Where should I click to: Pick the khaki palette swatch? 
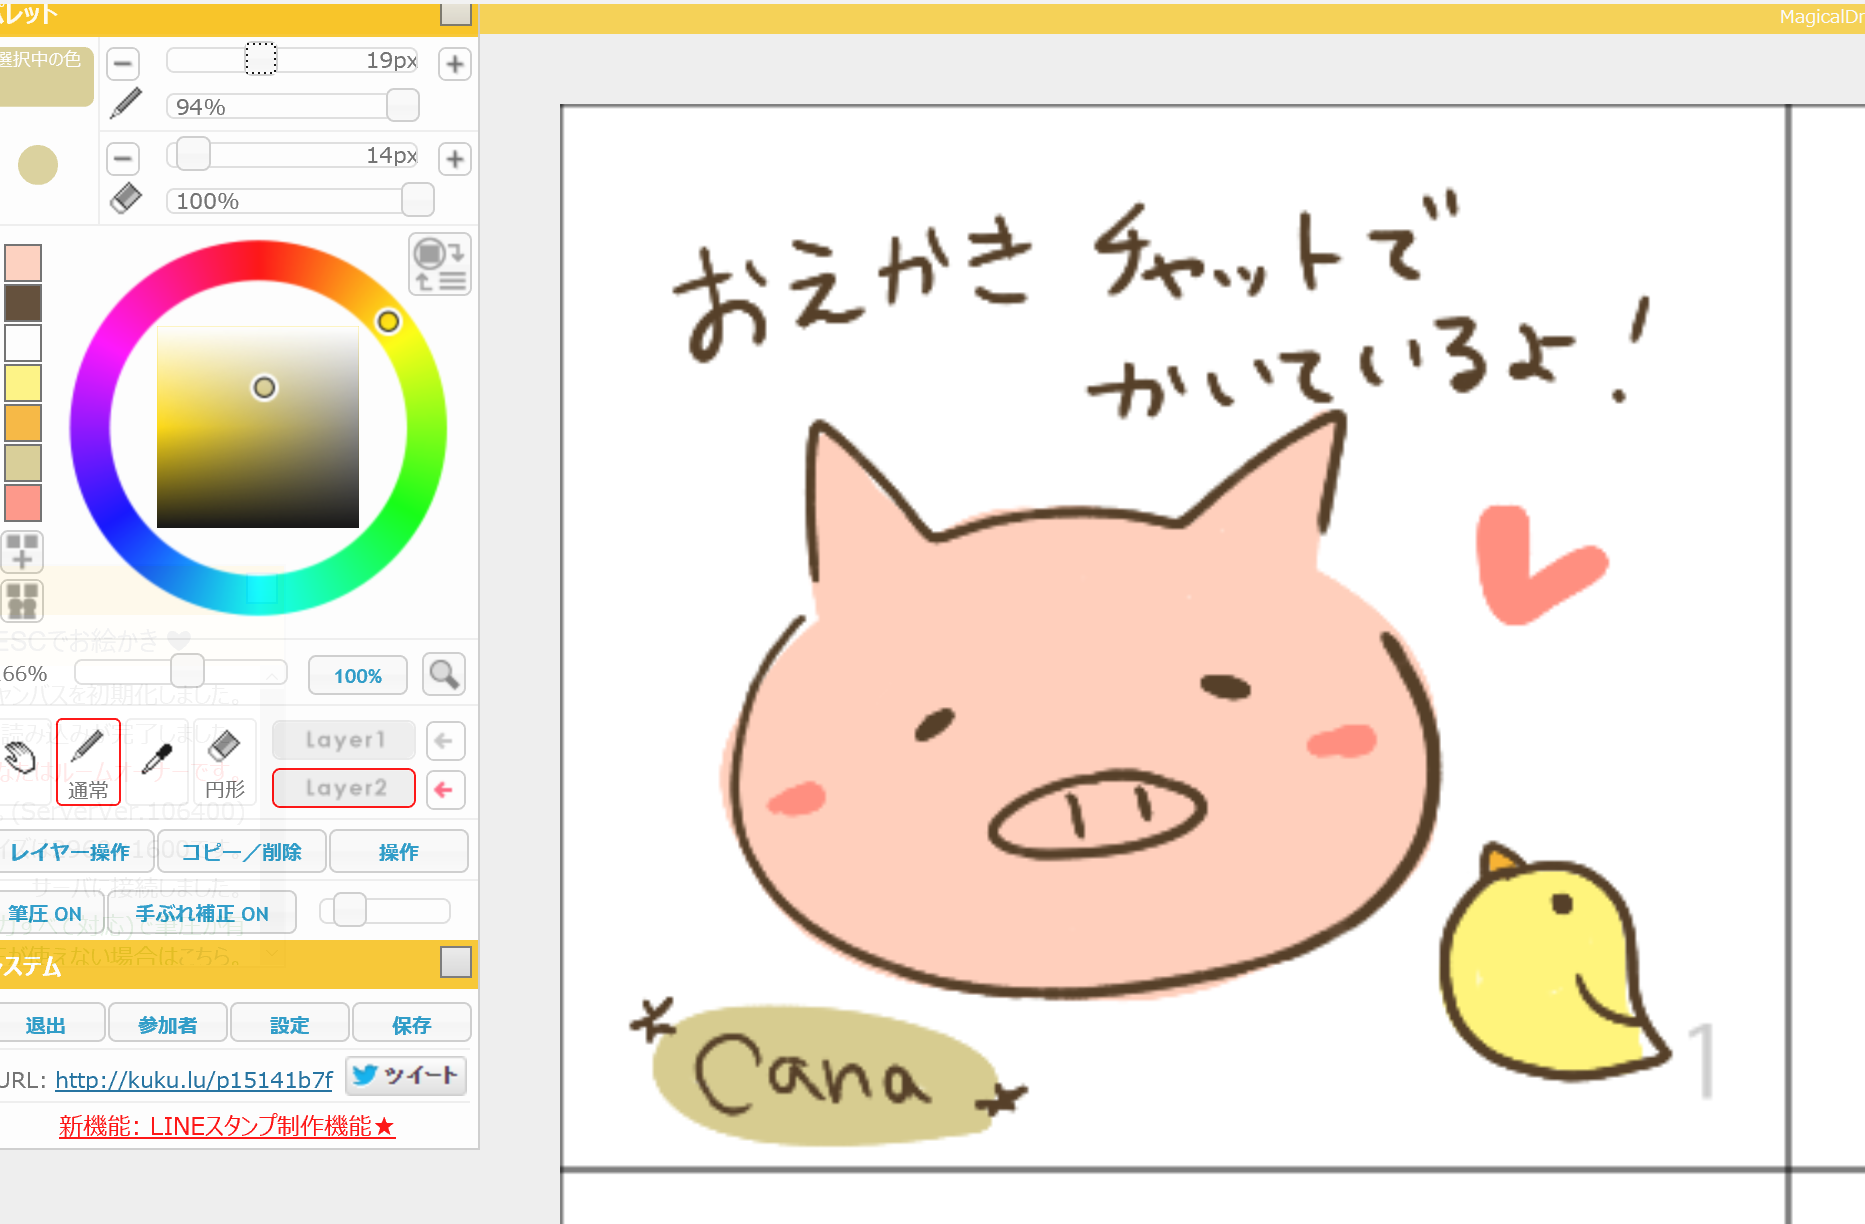(x=23, y=463)
